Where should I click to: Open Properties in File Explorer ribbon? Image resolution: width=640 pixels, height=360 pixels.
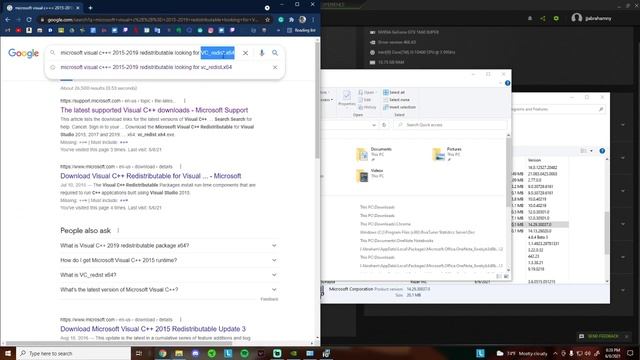click(347, 98)
